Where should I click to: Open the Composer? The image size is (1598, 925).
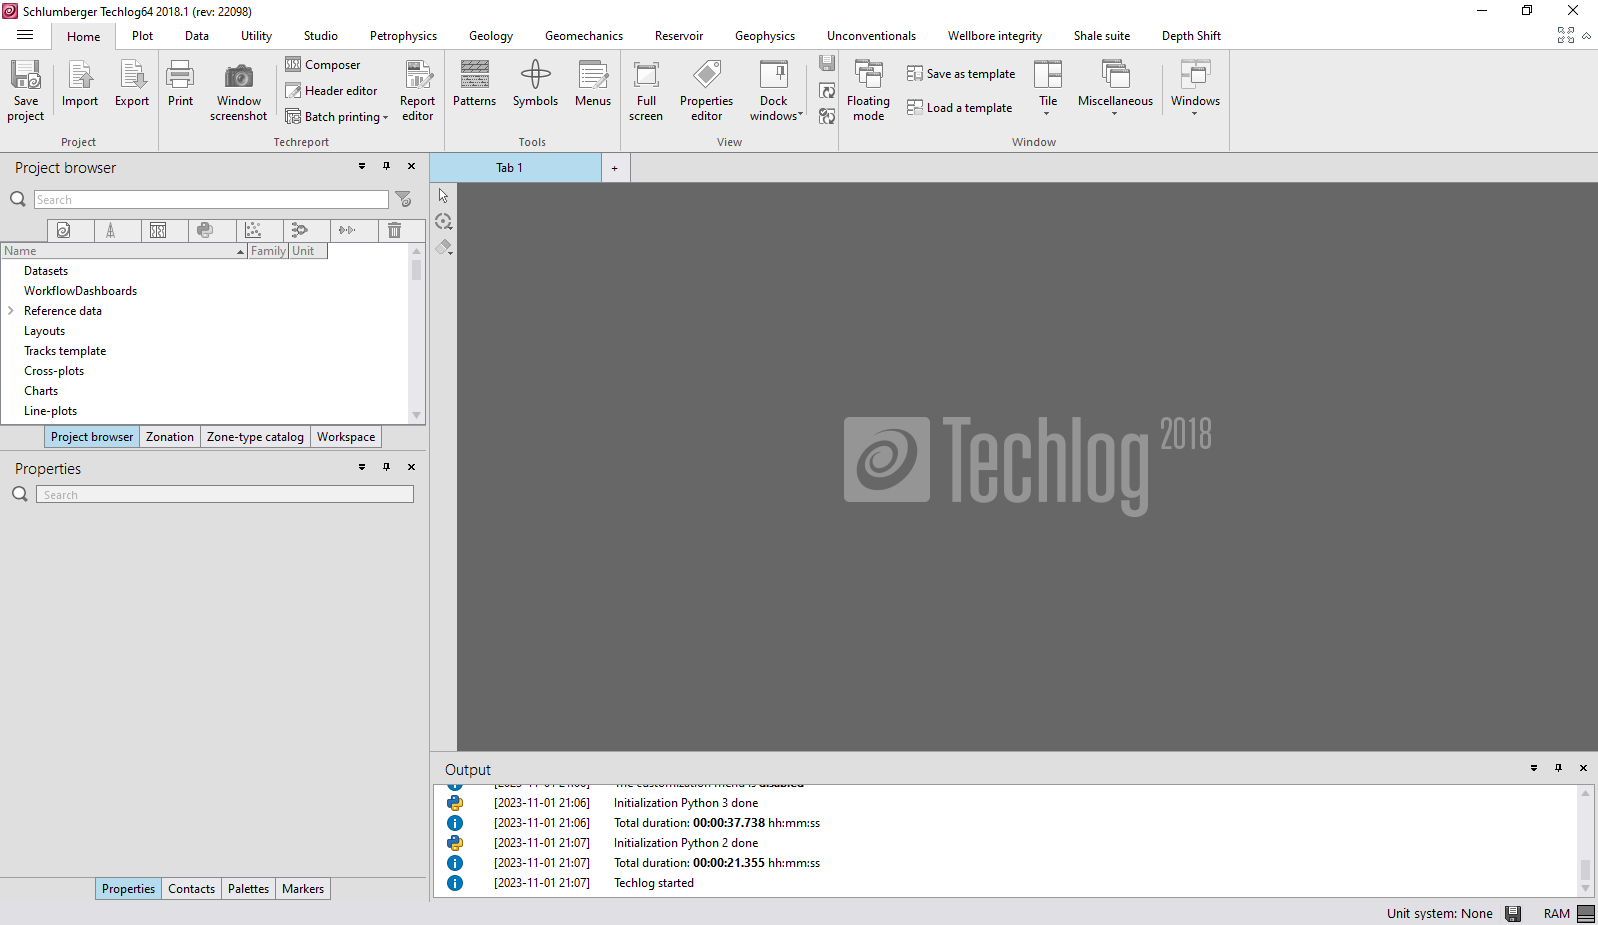(x=323, y=65)
